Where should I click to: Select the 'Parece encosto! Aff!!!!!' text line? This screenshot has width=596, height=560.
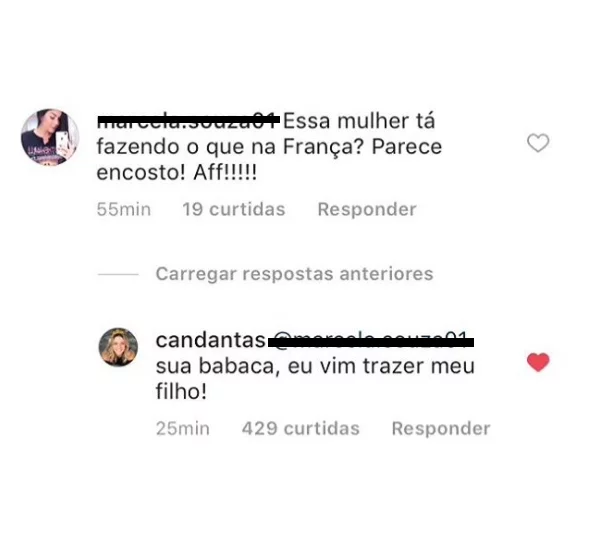(x=177, y=173)
